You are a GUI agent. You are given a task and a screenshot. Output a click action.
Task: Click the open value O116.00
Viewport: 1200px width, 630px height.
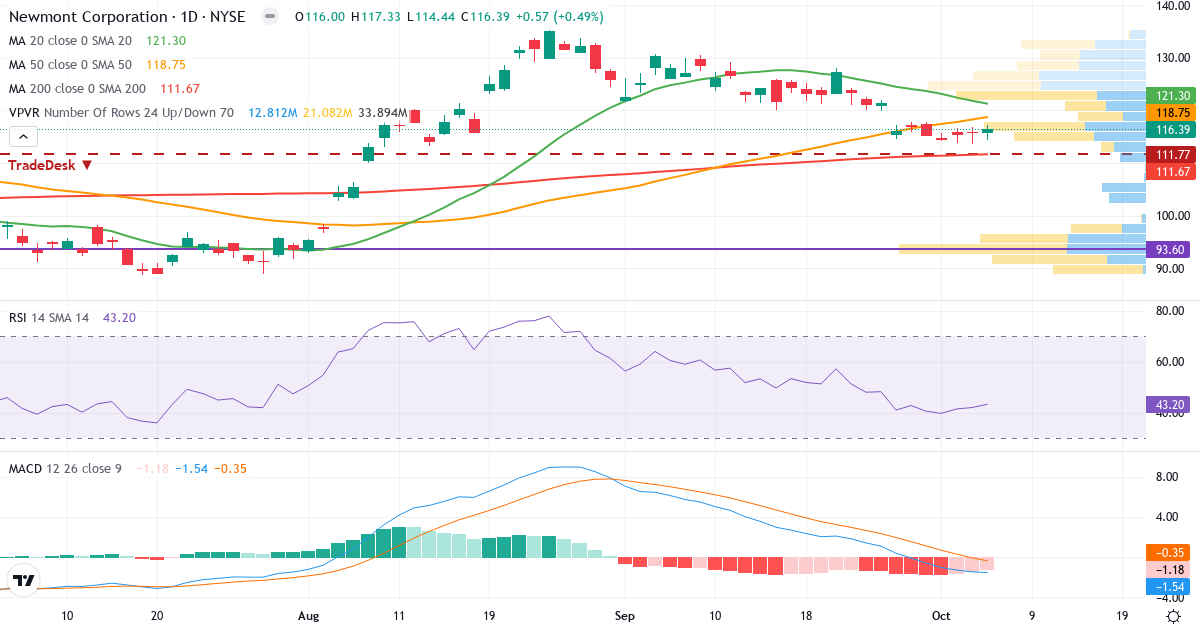click(321, 18)
